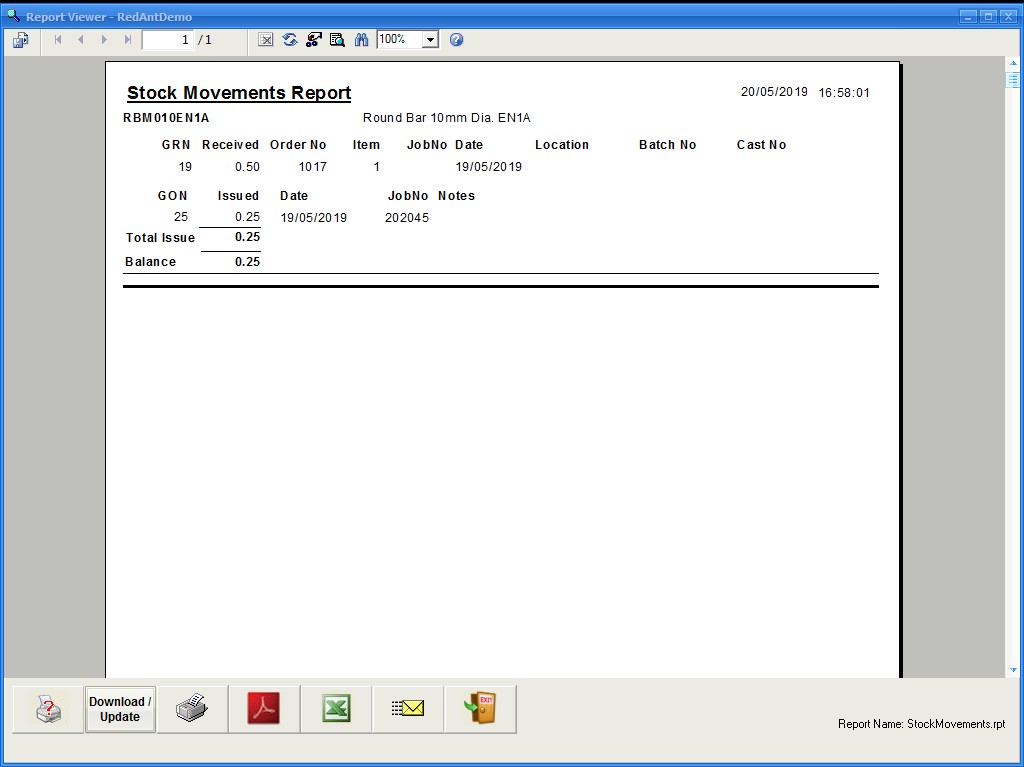Image resolution: width=1024 pixels, height=767 pixels.
Task: Print the report with the printer icon
Action: coord(192,709)
